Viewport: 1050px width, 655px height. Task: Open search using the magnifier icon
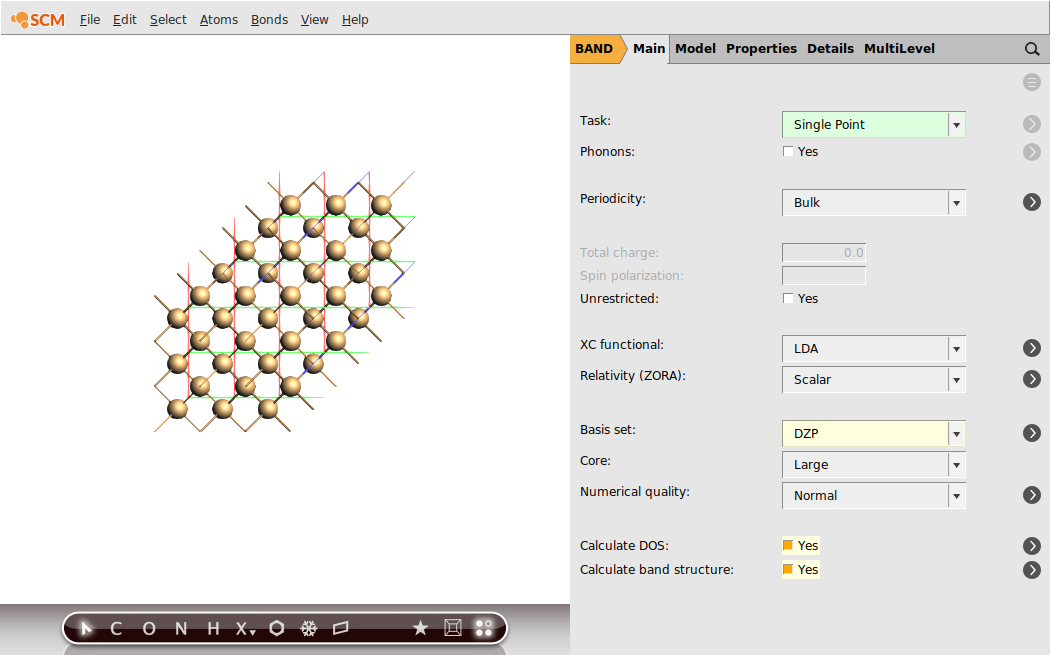pyautogui.click(x=1032, y=48)
